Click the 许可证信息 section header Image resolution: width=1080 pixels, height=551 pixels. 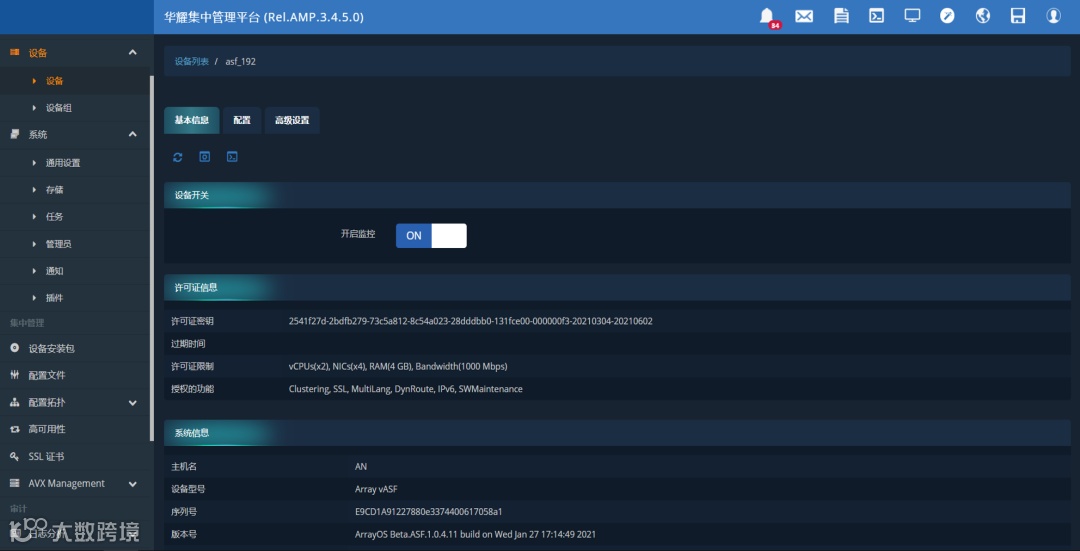click(617, 287)
